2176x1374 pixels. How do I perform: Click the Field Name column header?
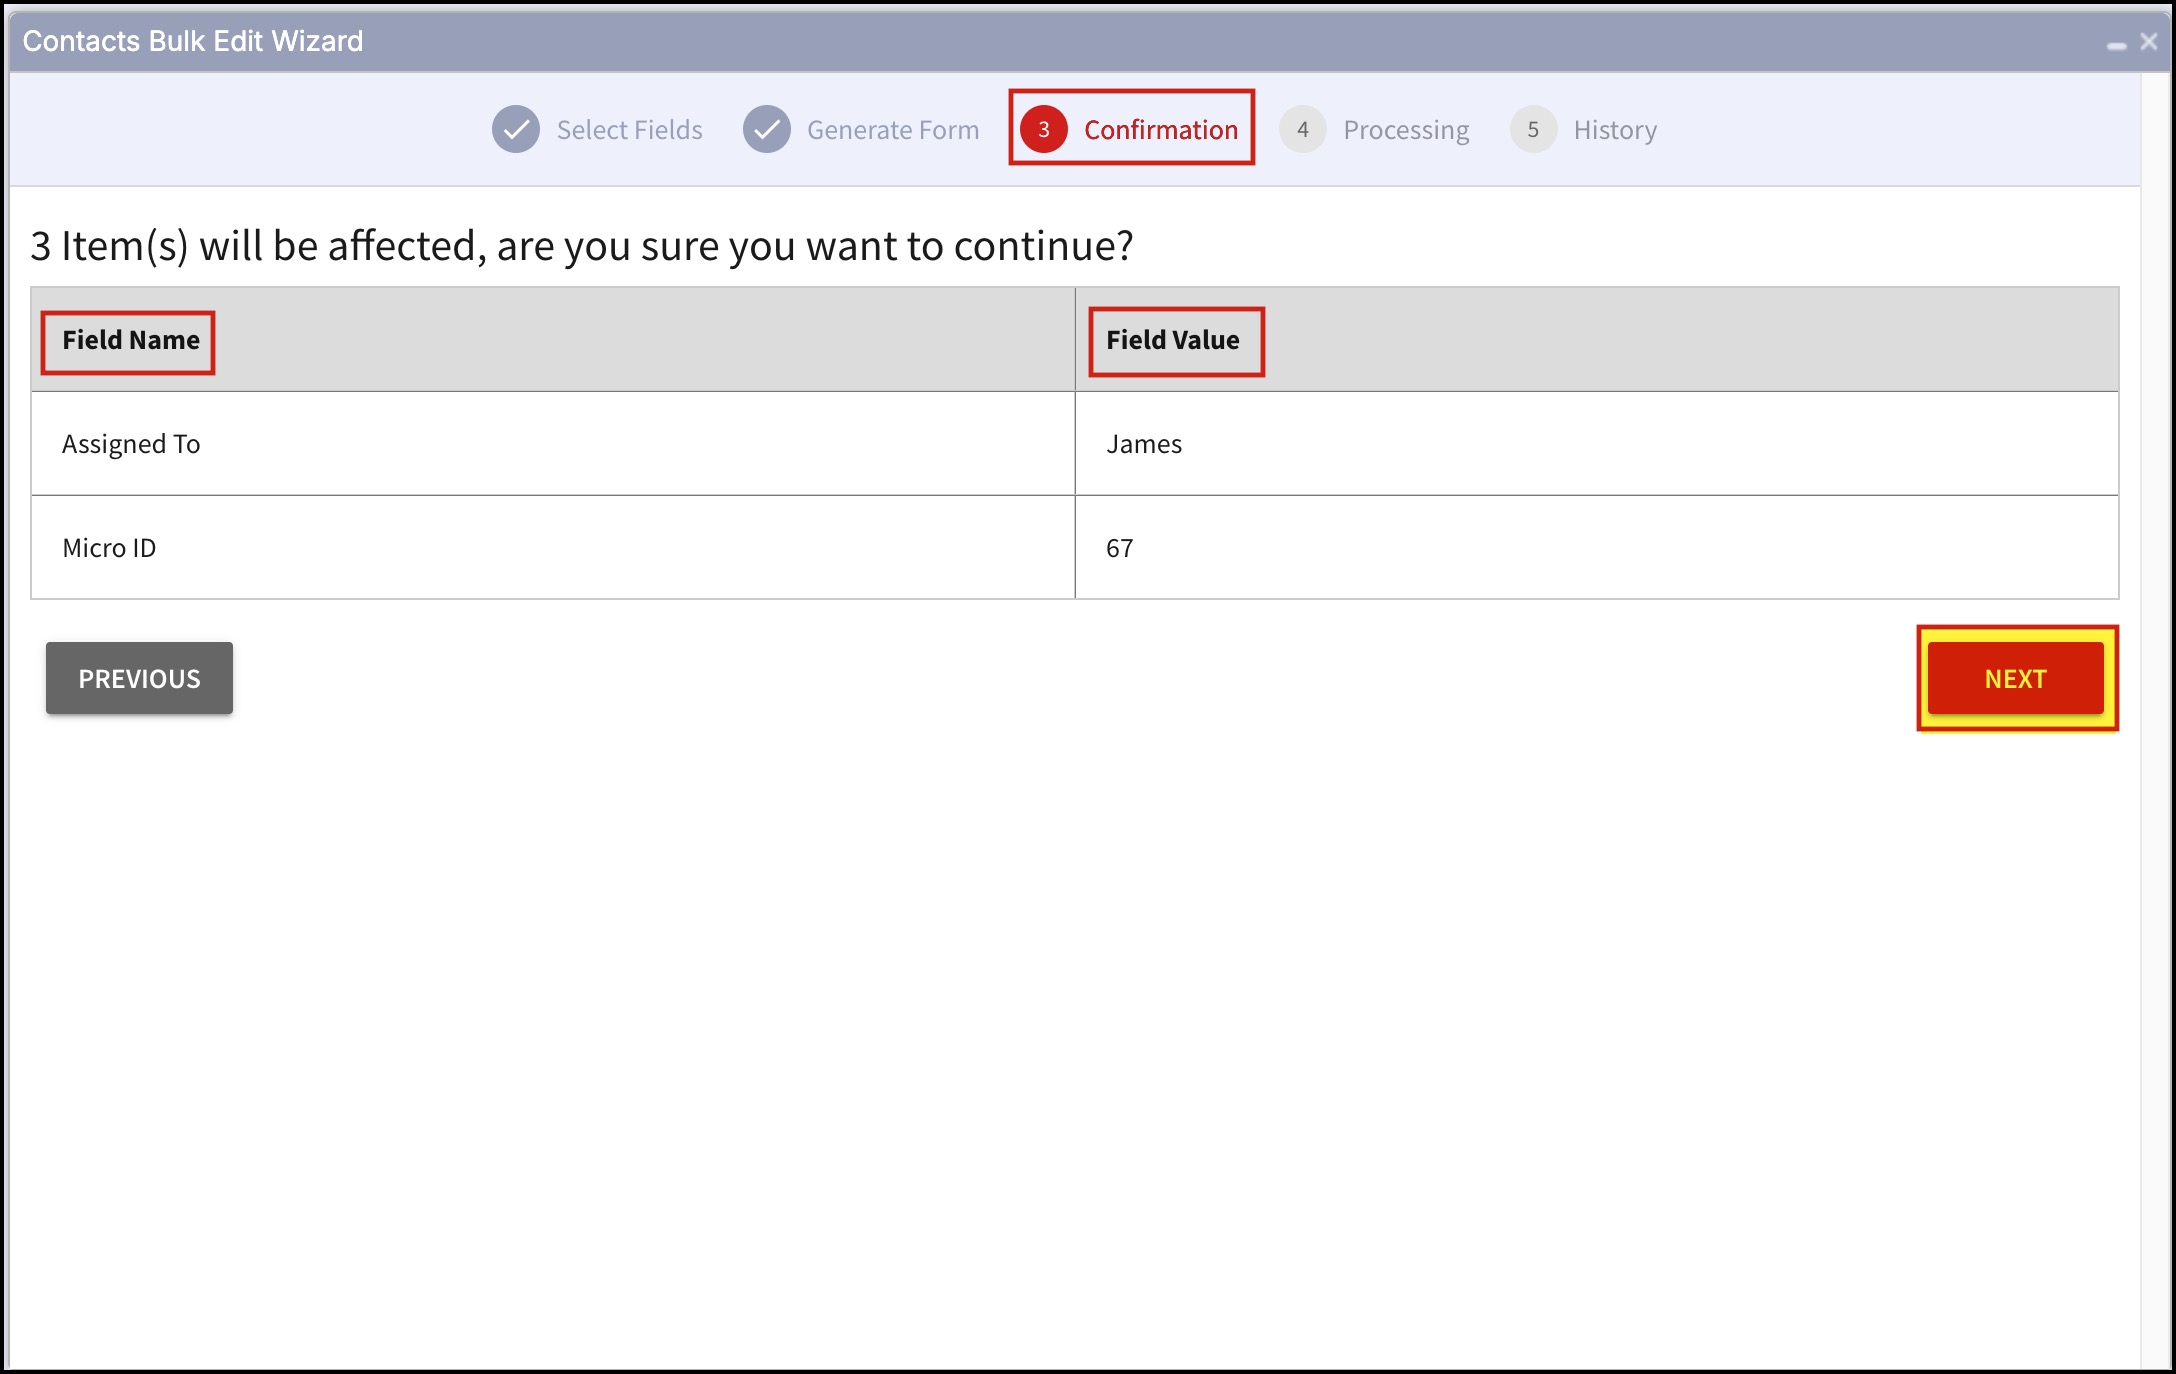tap(131, 341)
